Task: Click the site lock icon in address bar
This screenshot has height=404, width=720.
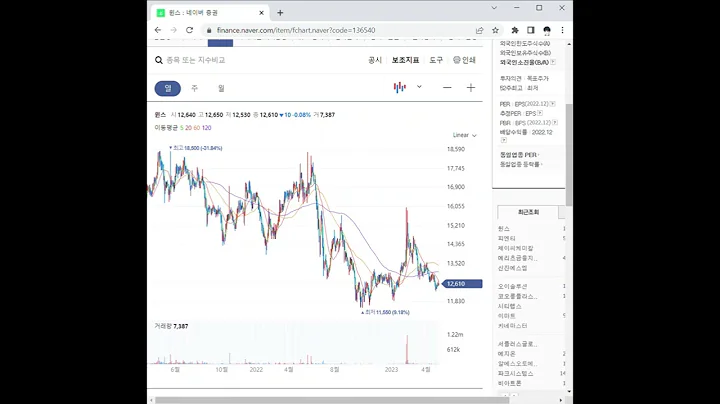Action: coord(209,30)
